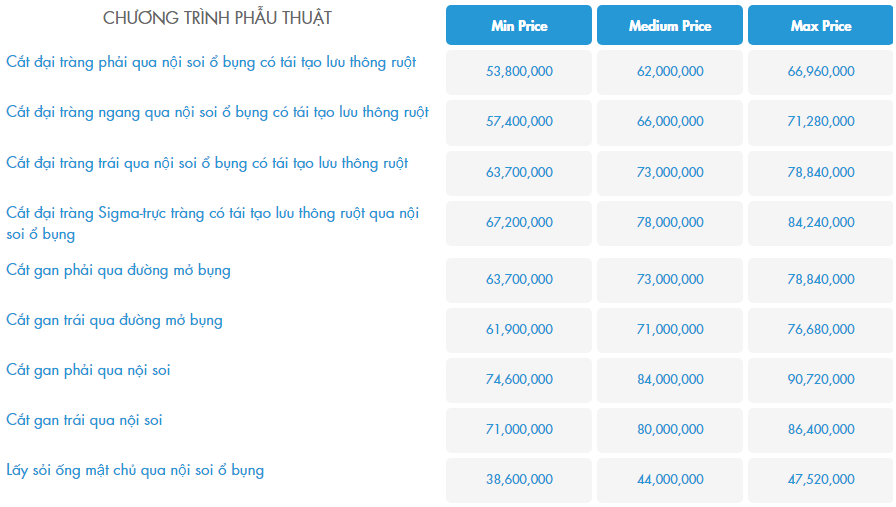Click the Medium Price column header
This screenshot has width=896, height=507.
670,26
